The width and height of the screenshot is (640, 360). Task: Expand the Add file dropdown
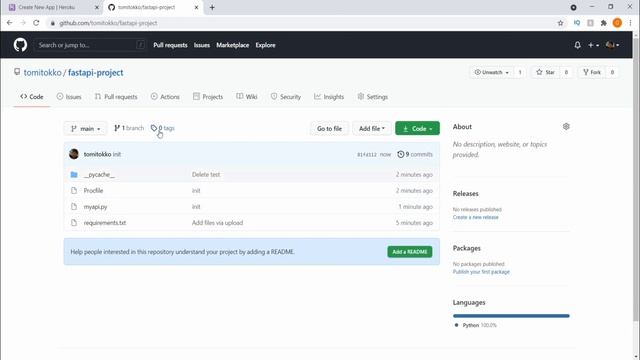371,129
